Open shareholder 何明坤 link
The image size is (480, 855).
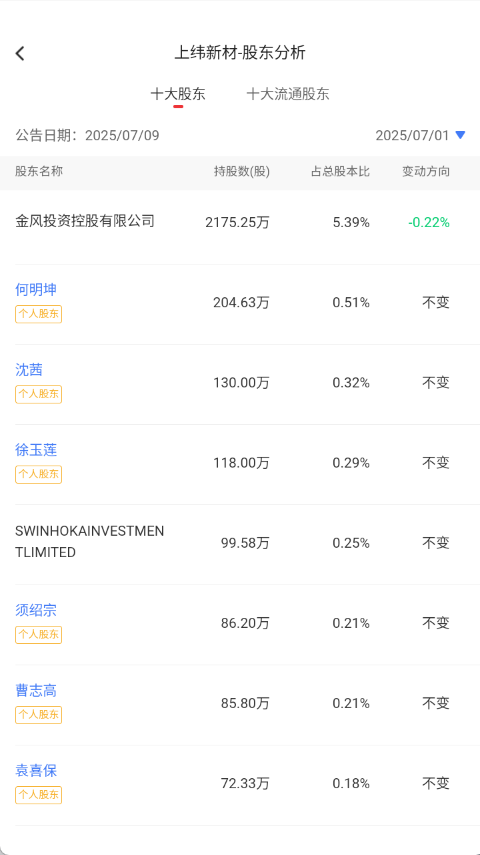pos(36,290)
